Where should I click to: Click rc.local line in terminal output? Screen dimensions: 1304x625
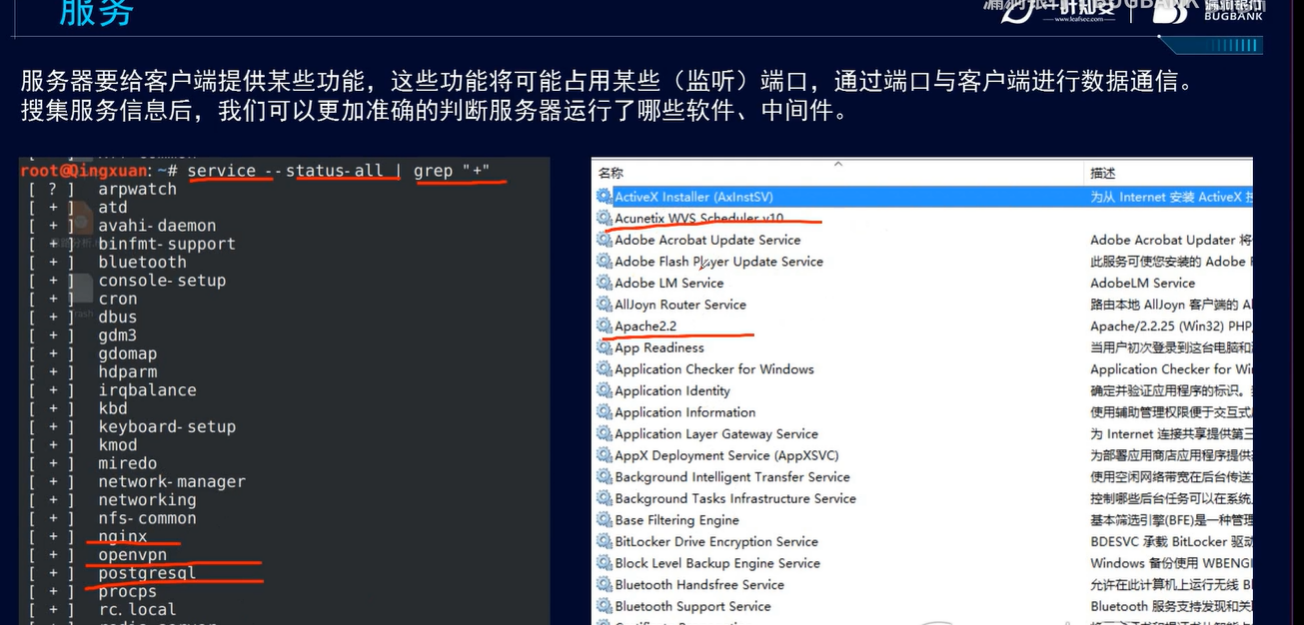tap(137, 610)
